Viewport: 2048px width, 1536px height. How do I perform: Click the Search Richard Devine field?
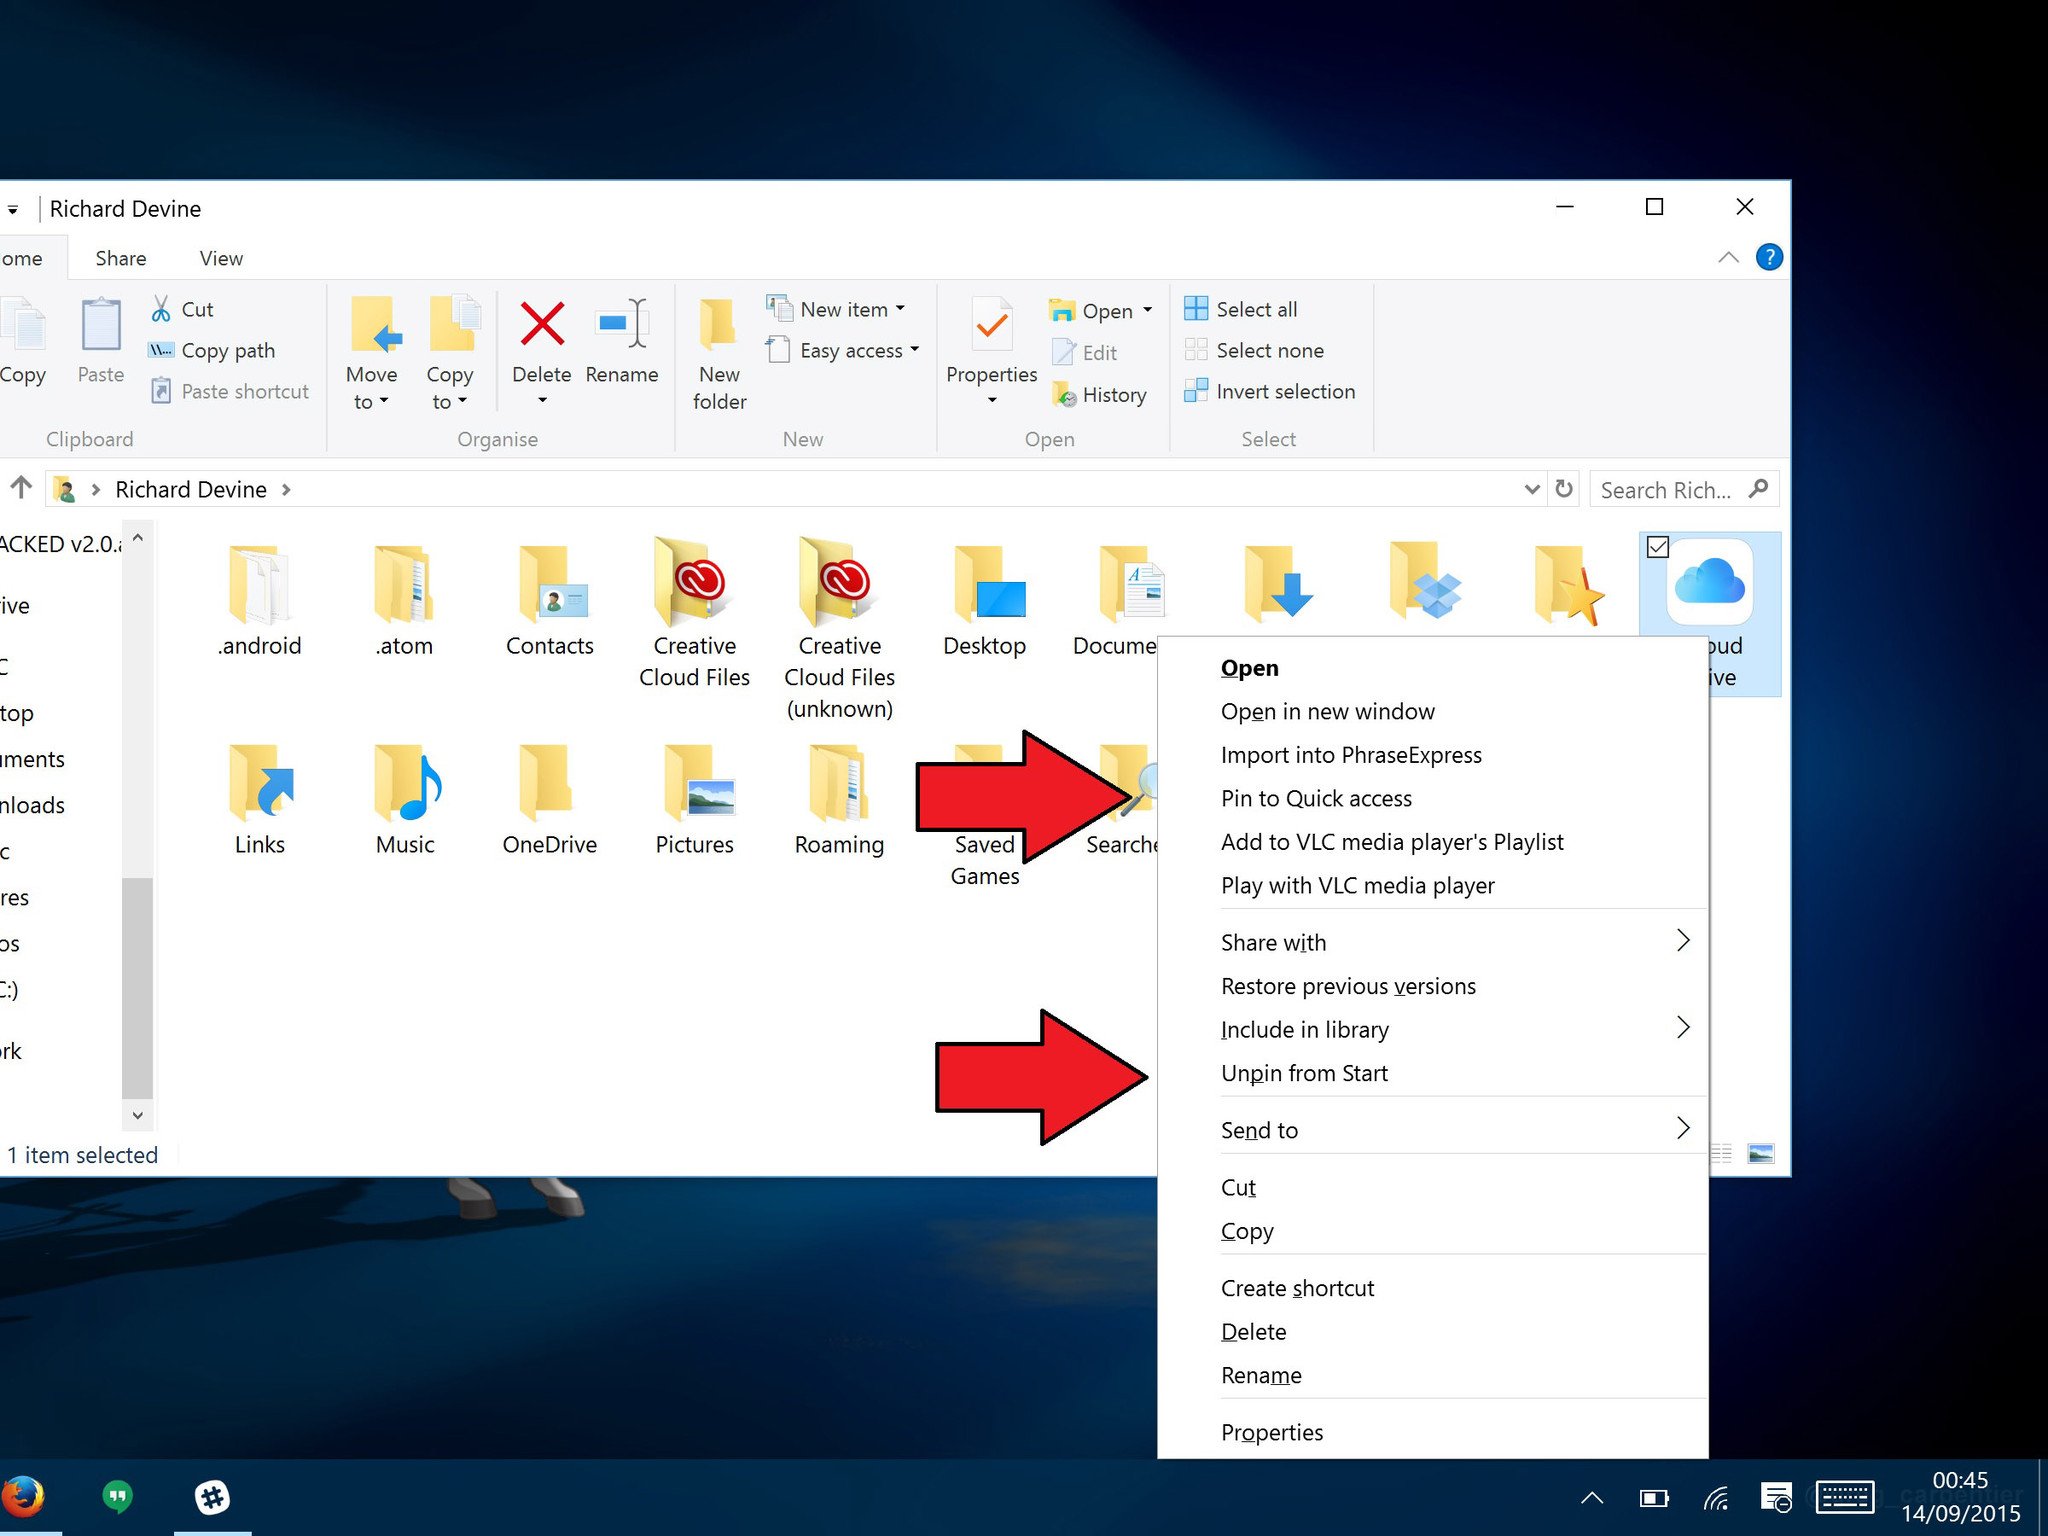coord(1665,490)
